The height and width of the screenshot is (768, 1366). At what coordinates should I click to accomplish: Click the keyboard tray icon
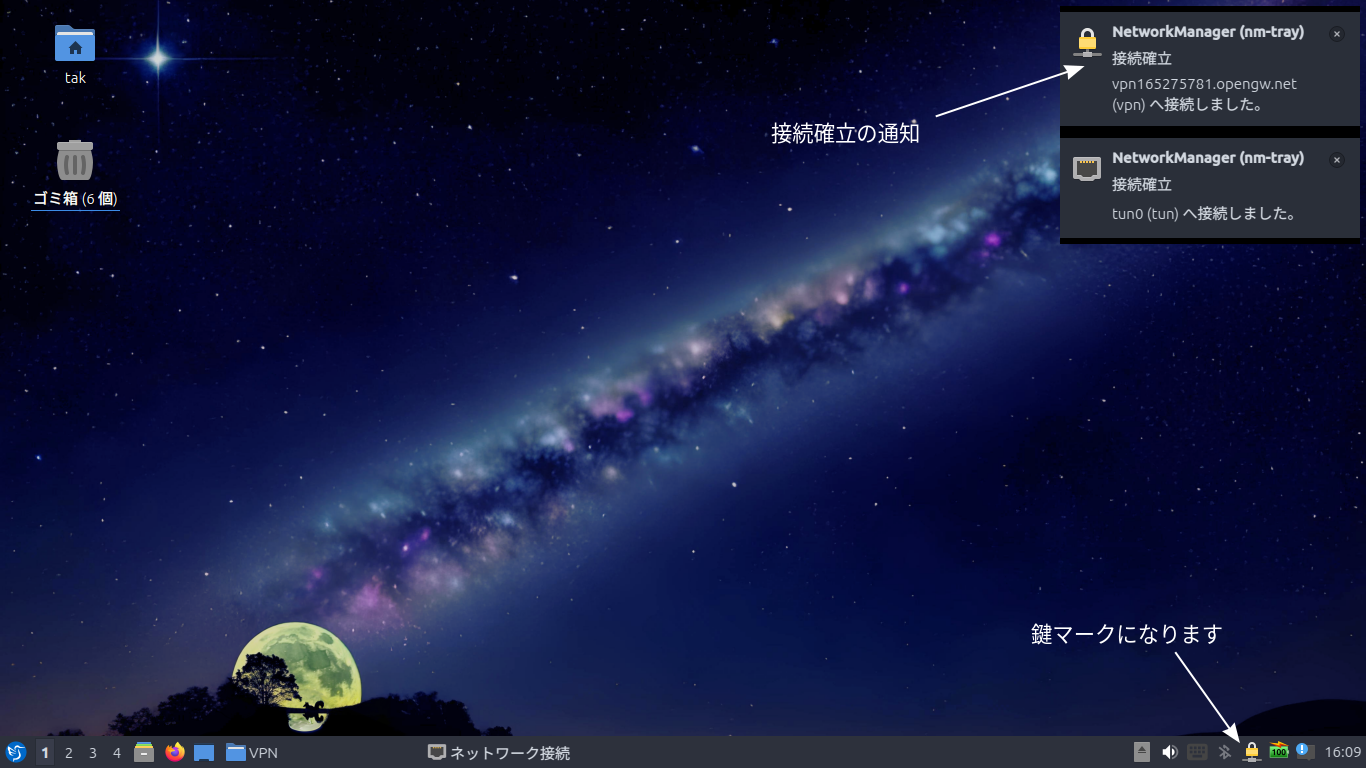1197,752
